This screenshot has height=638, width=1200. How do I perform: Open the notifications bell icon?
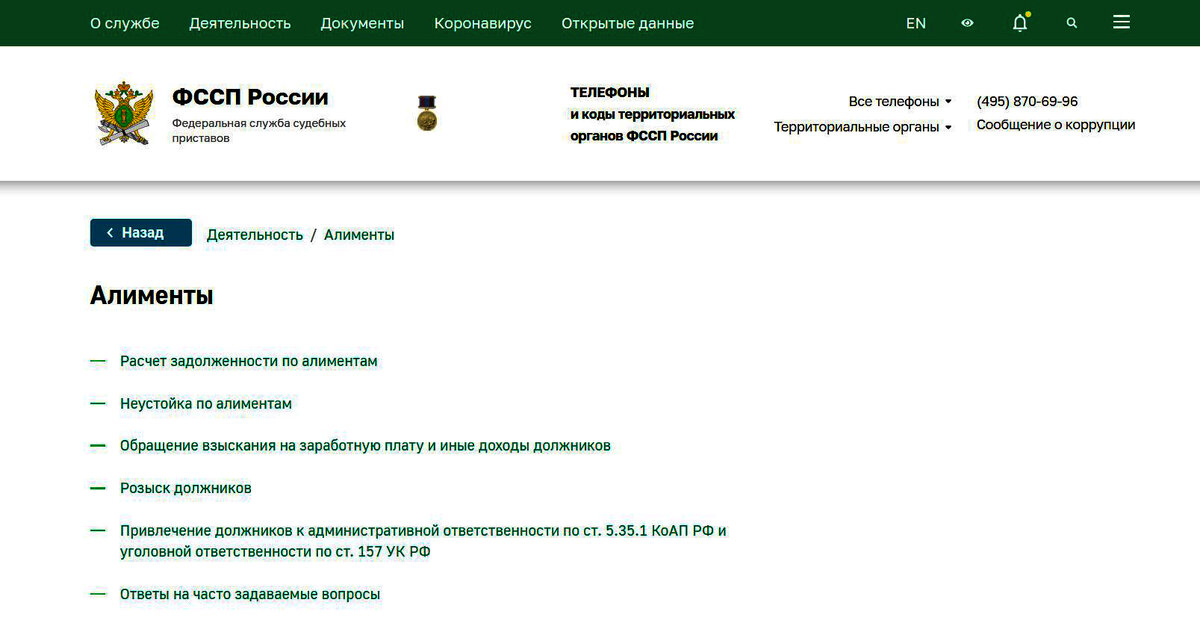(1020, 22)
